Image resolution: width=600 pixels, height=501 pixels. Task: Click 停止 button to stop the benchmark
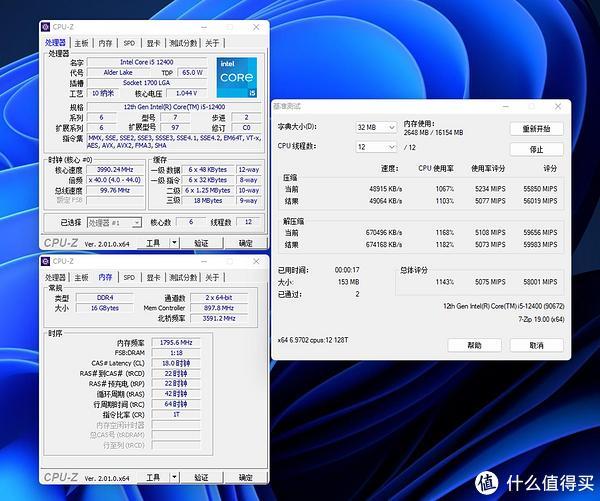tap(536, 149)
